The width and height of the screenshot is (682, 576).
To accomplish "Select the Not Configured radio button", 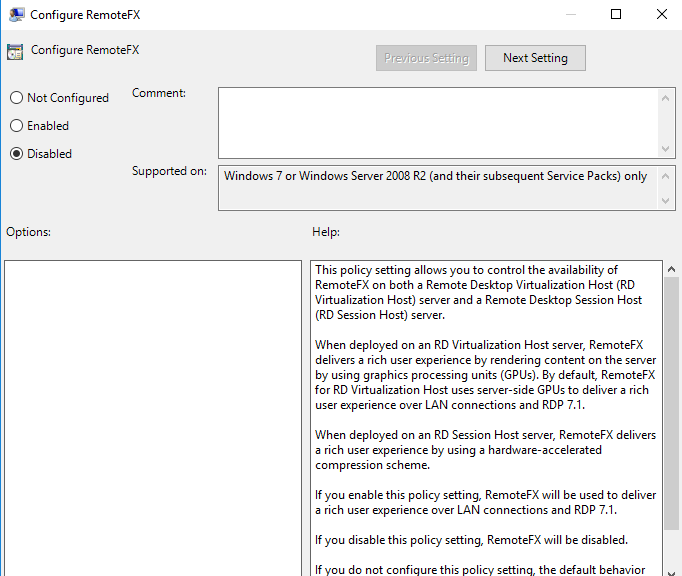I will (17, 98).
